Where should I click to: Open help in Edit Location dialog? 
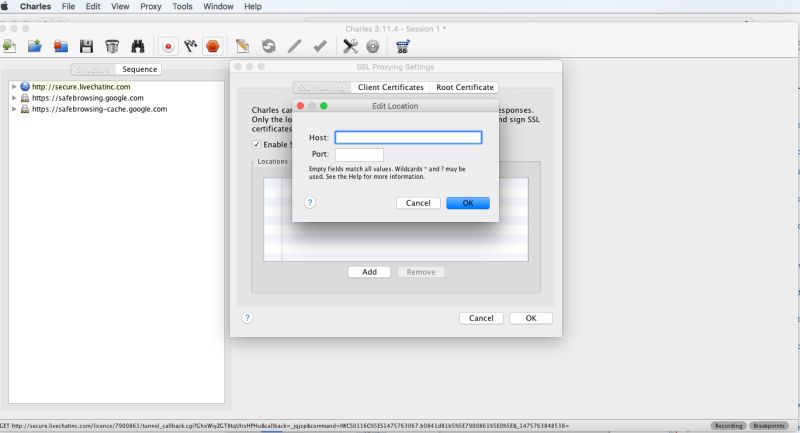coord(310,202)
